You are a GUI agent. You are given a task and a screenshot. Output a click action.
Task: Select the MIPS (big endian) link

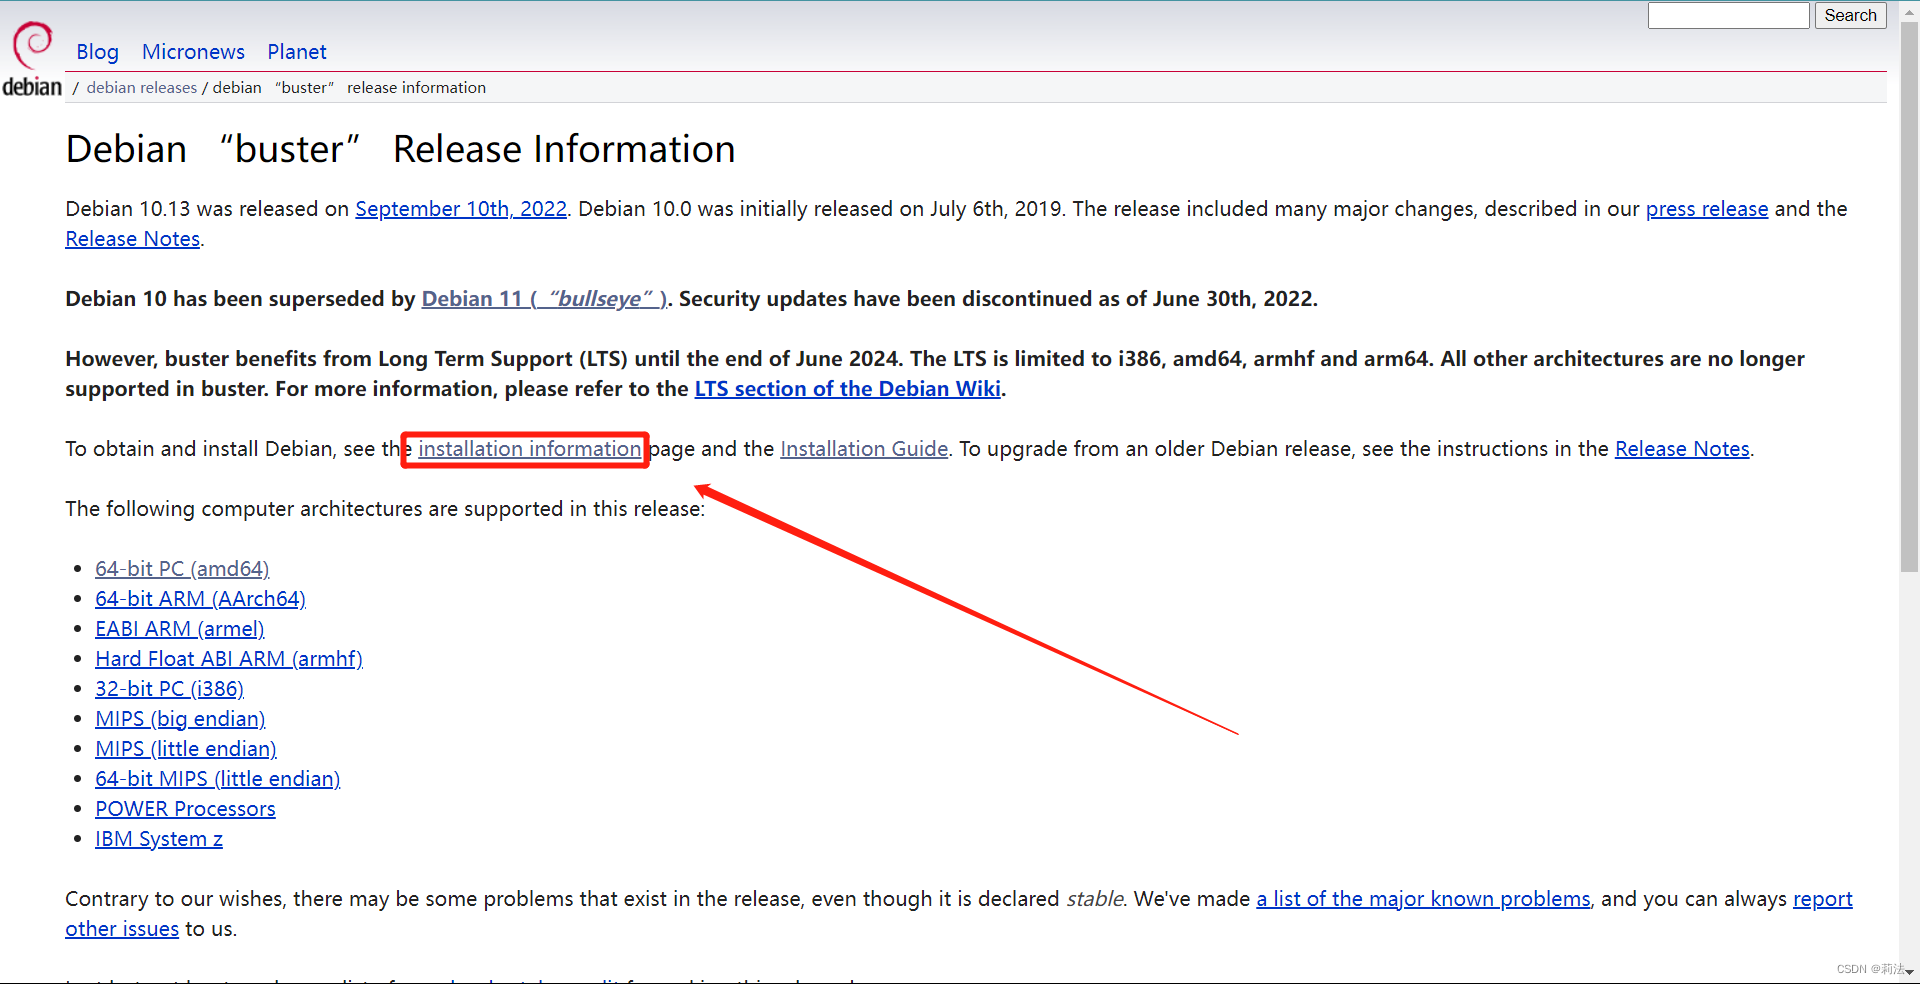click(180, 719)
